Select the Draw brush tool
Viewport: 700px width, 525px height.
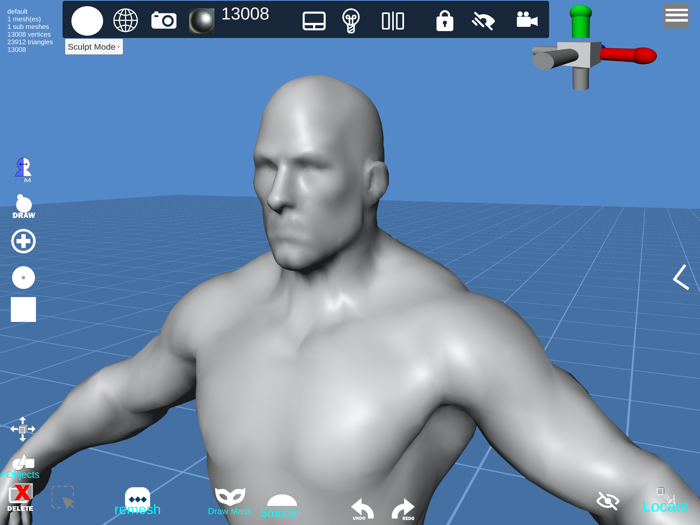[24, 206]
